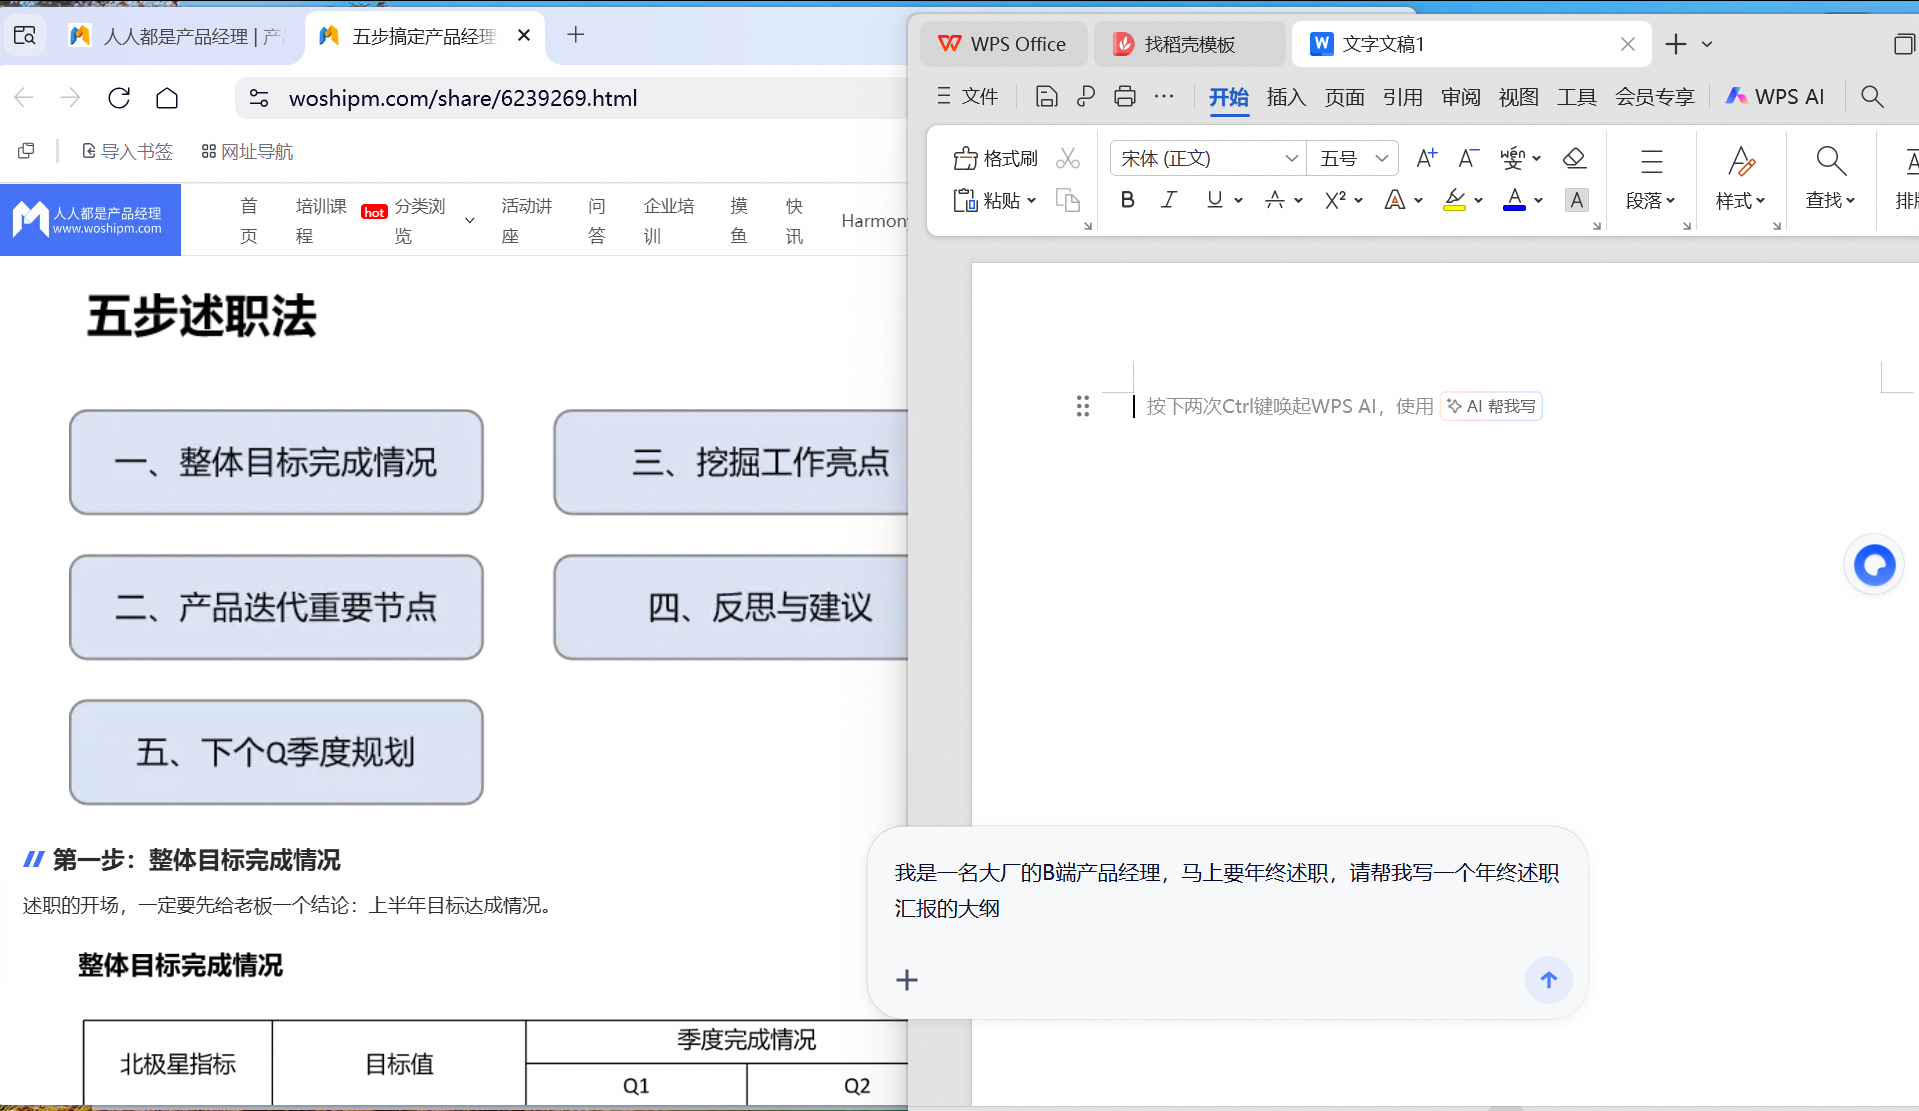Toggle strikethrough formatting in WPS

[1274, 200]
